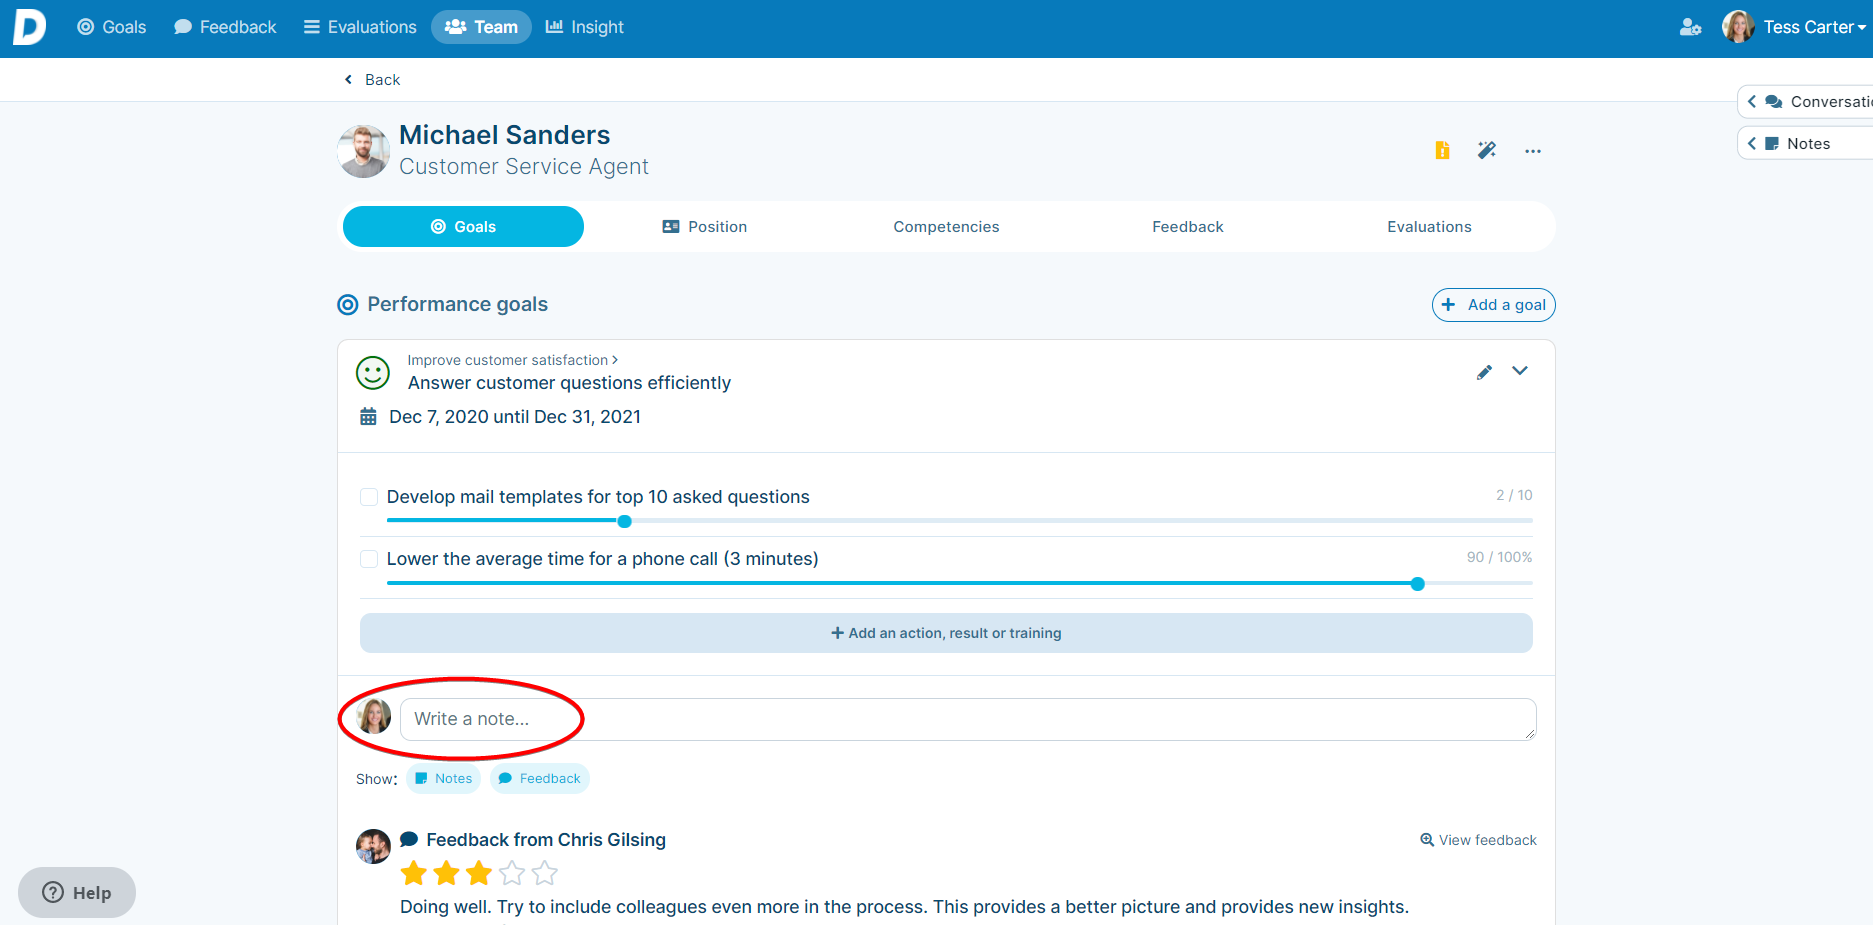Click the 90 / 100% progress value
This screenshot has width=1873, height=925.
click(x=1499, y=557)
